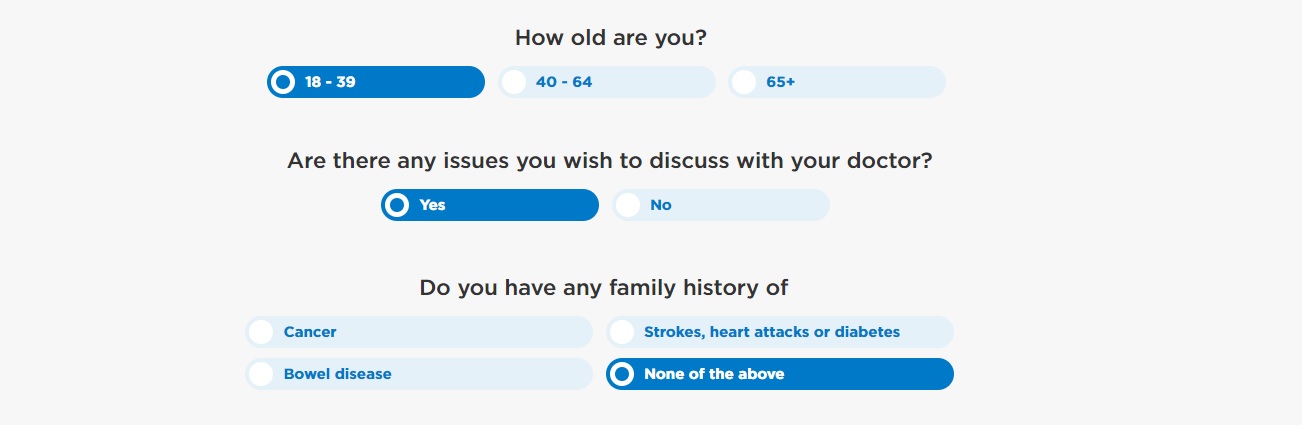Select Cancer under family history
Viewport: 1302px width, 425px height.
pos(419,332)
